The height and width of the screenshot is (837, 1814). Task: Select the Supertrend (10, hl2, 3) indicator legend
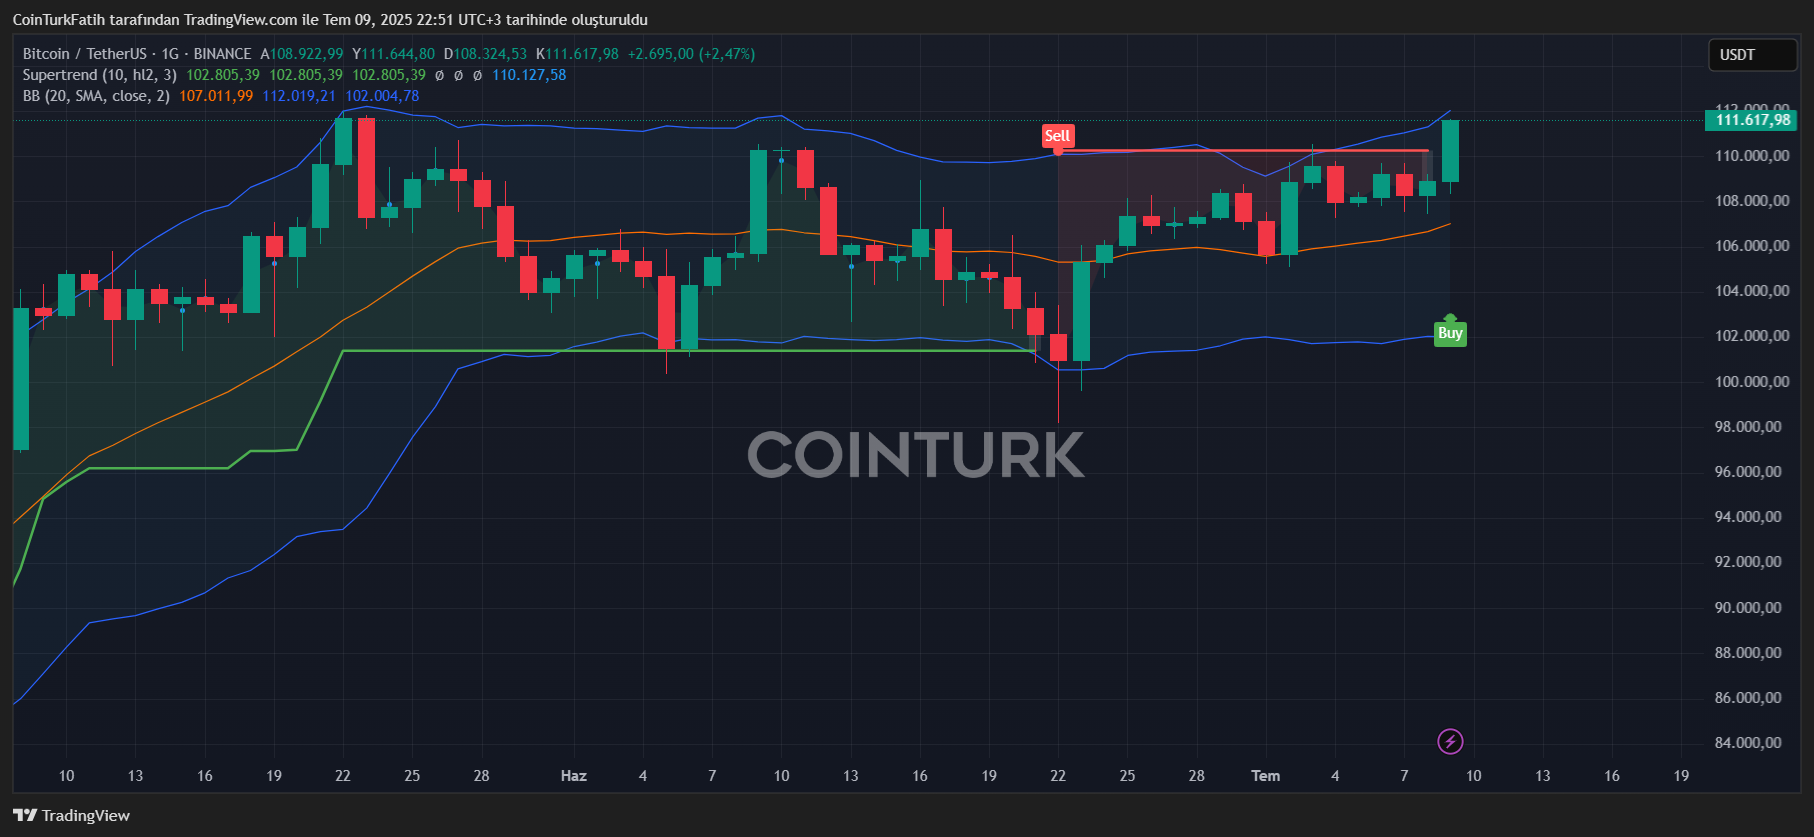click(100, 75)
